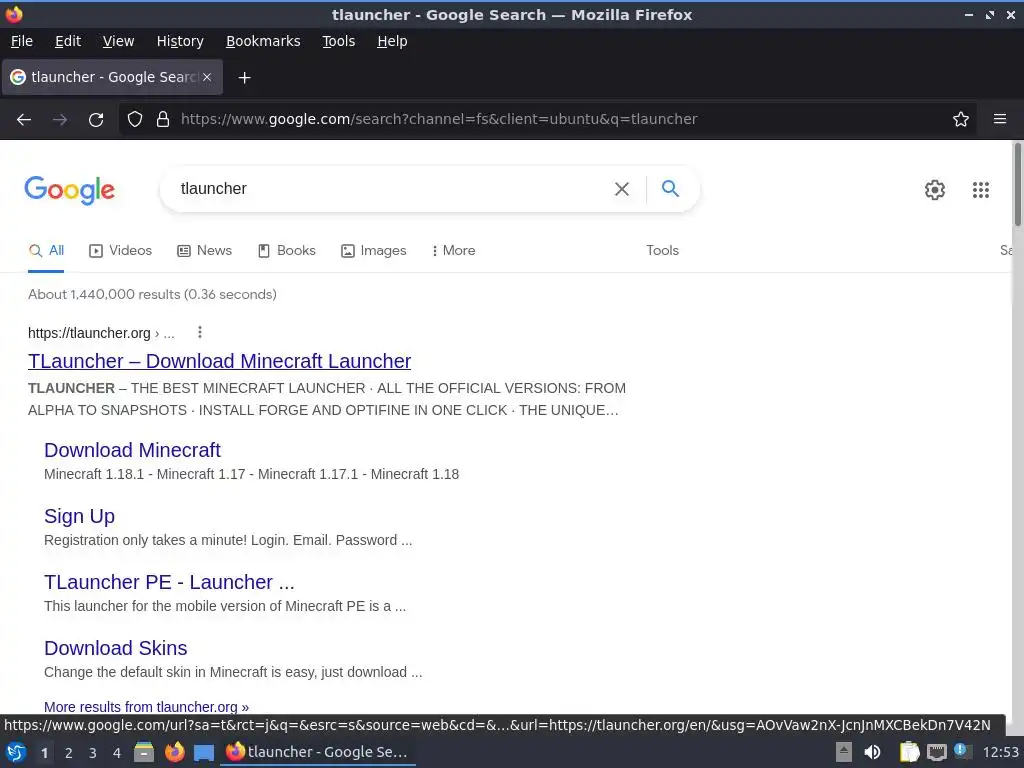Viewport: 1024px width, 768px height.
Task: Switch to the News results tab
Action: tap(204, 251)
